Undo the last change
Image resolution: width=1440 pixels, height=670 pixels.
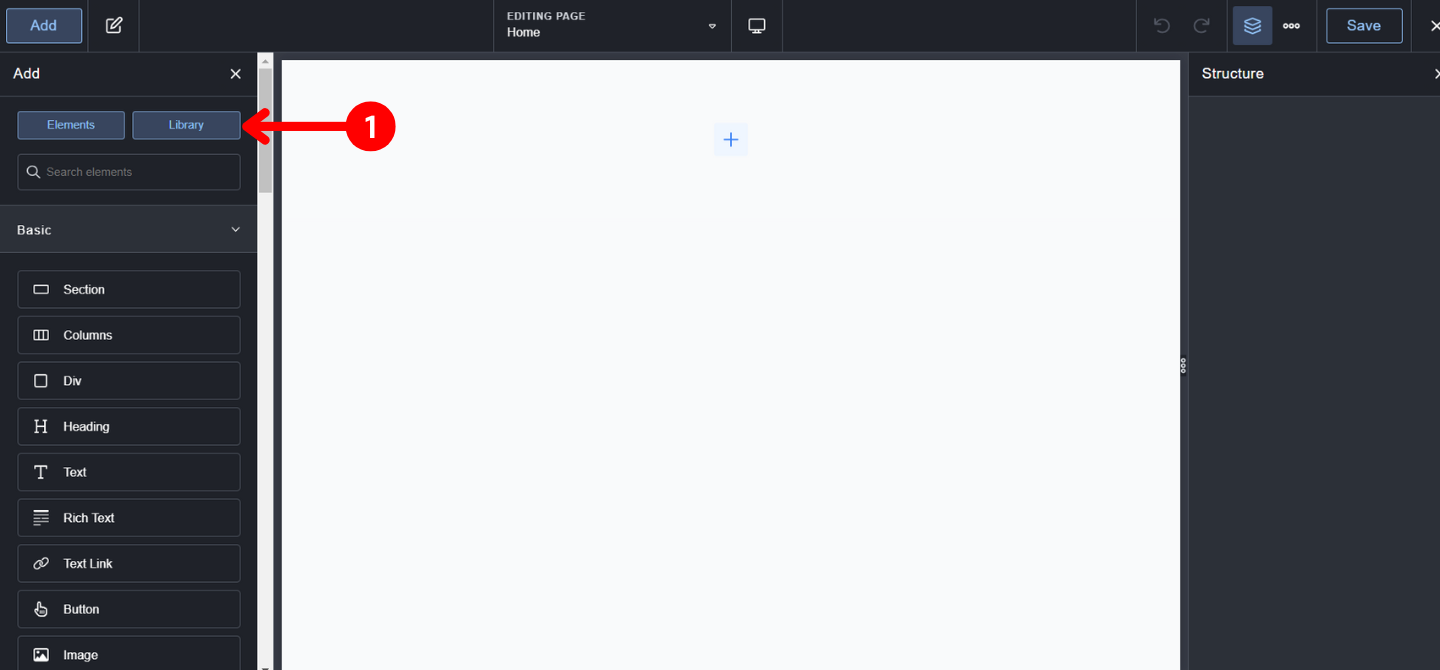tap(1162, 26)
